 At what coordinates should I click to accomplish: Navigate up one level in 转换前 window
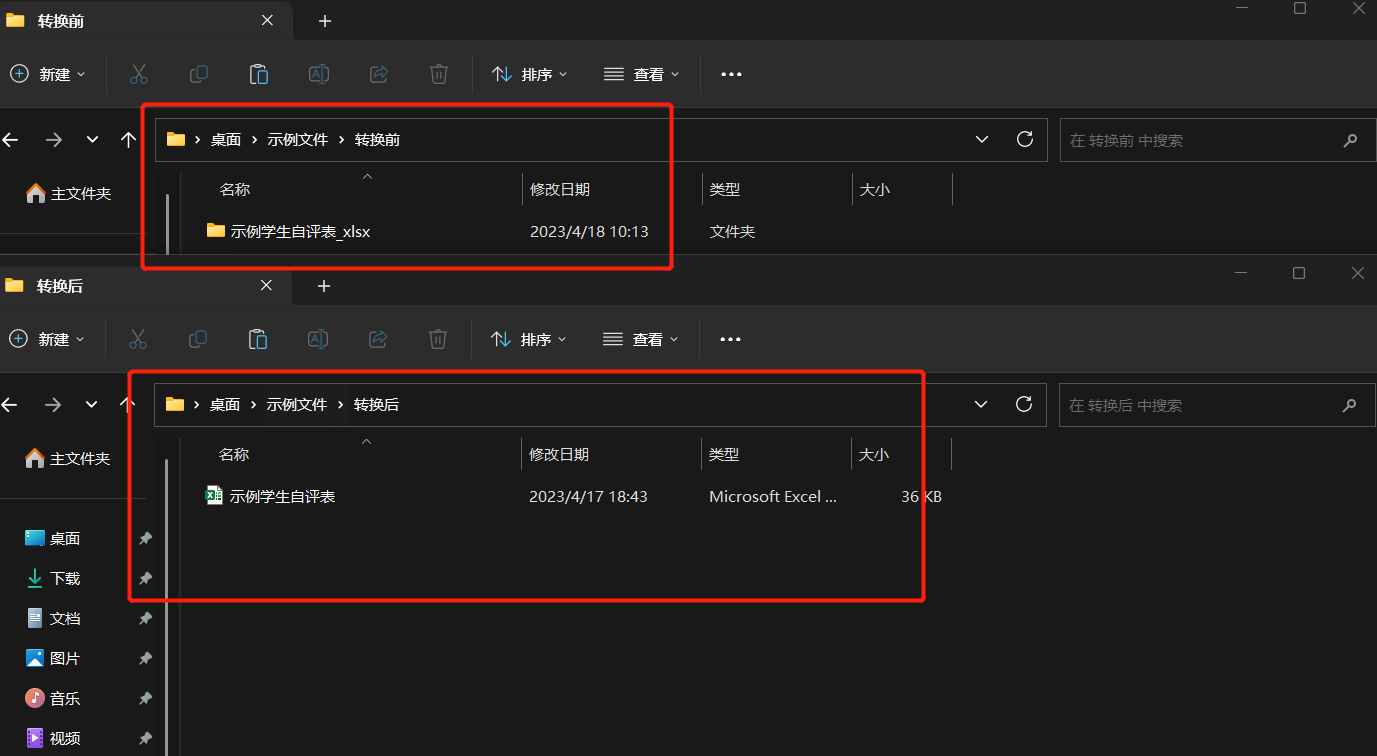128,140
